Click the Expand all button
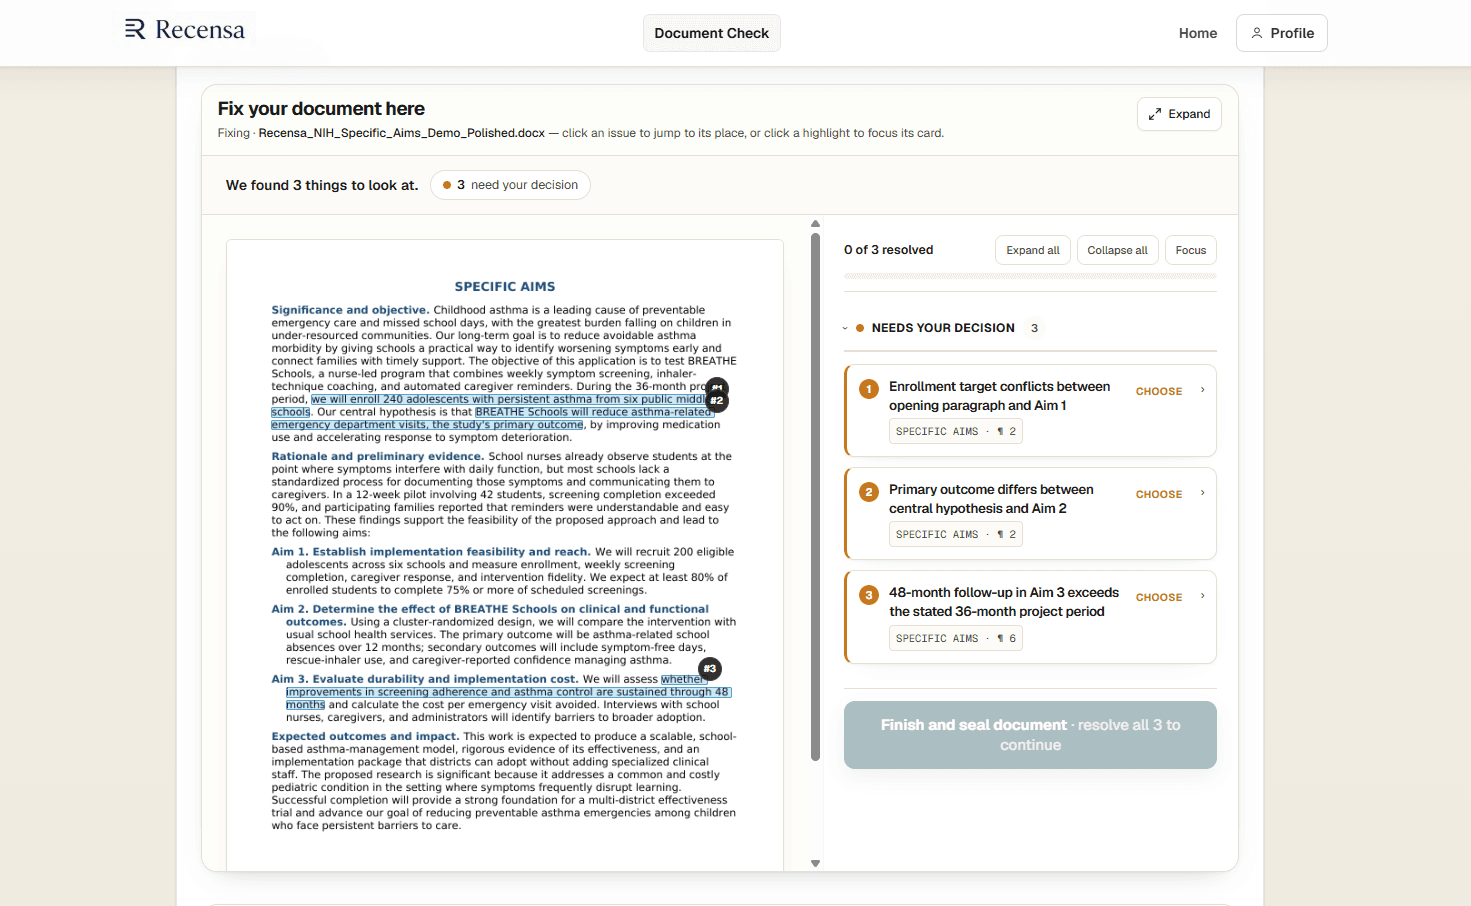1471x906 pixels. tap(1033, 250)
